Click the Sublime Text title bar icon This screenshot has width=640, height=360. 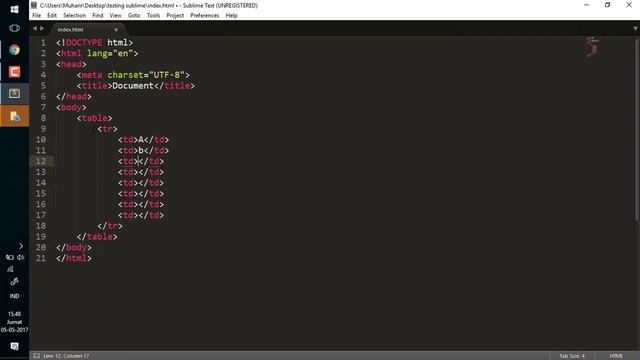(34, 5)
